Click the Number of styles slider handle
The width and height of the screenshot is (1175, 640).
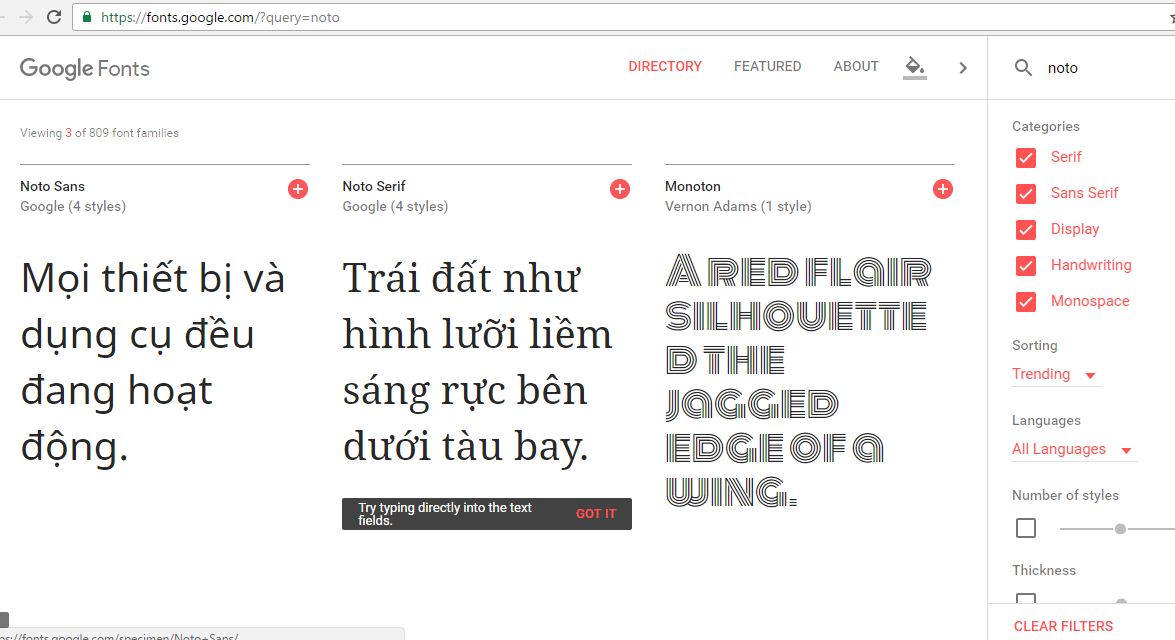pos(1120,528)
